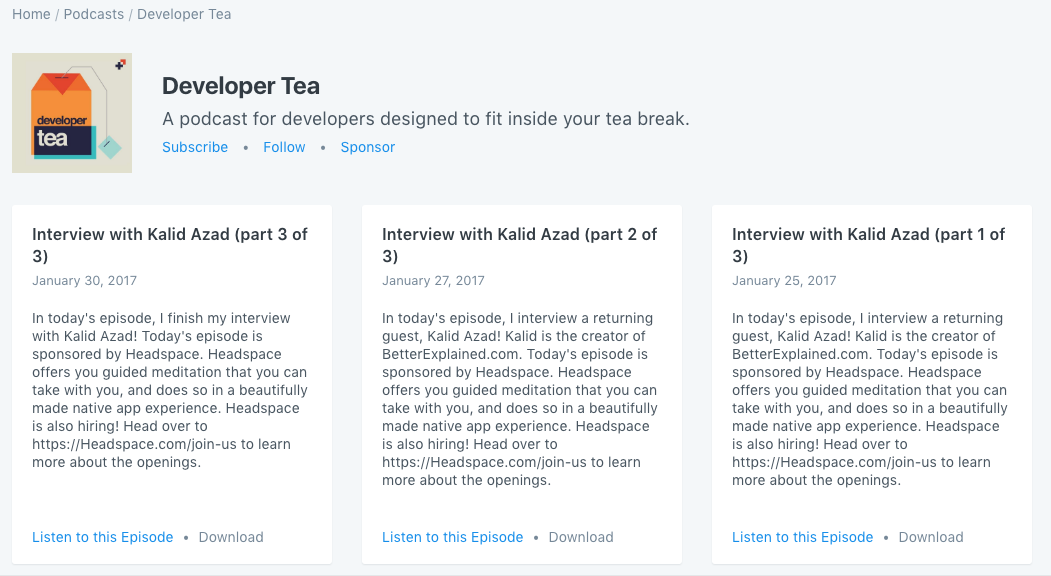This screenshot has width=1051, height=576.
Task: Download the January 27 episode
Action: [x=581, y=537]
